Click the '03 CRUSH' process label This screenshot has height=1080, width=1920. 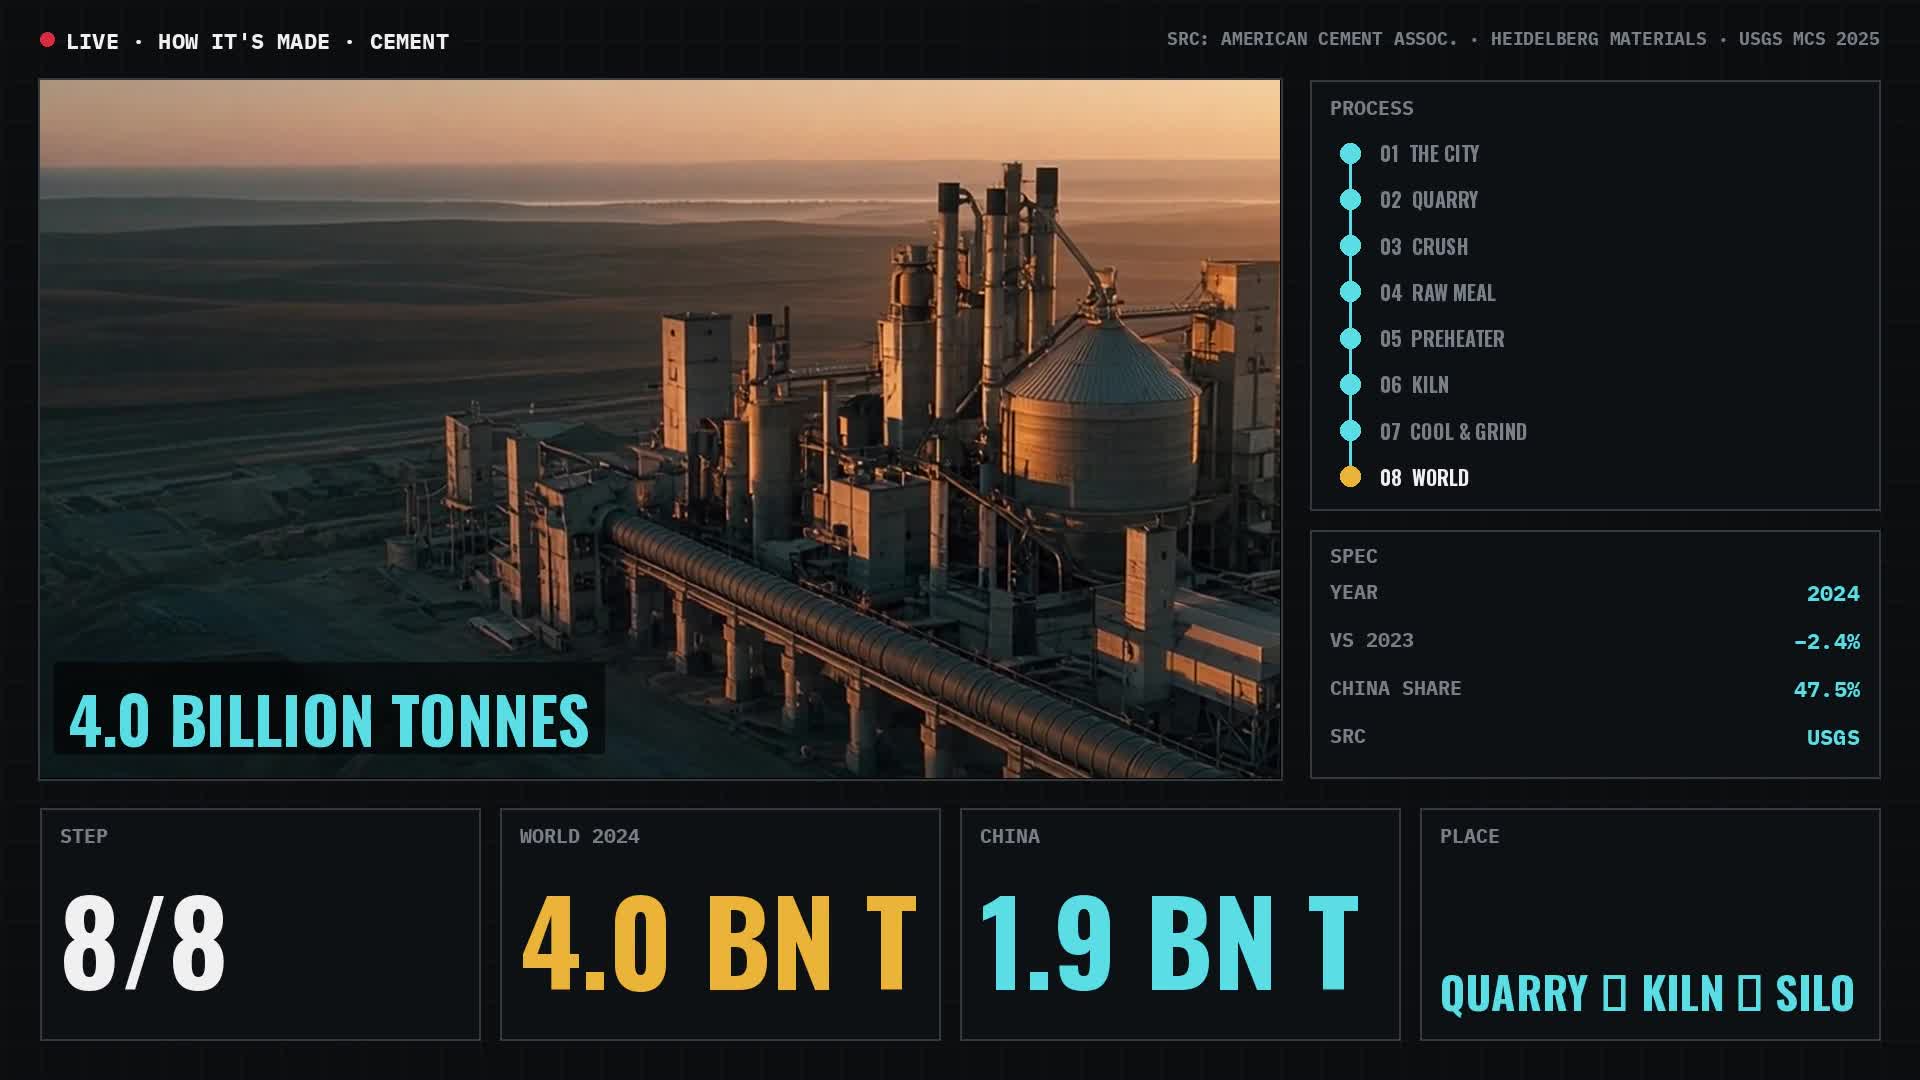pos(1424,247)
